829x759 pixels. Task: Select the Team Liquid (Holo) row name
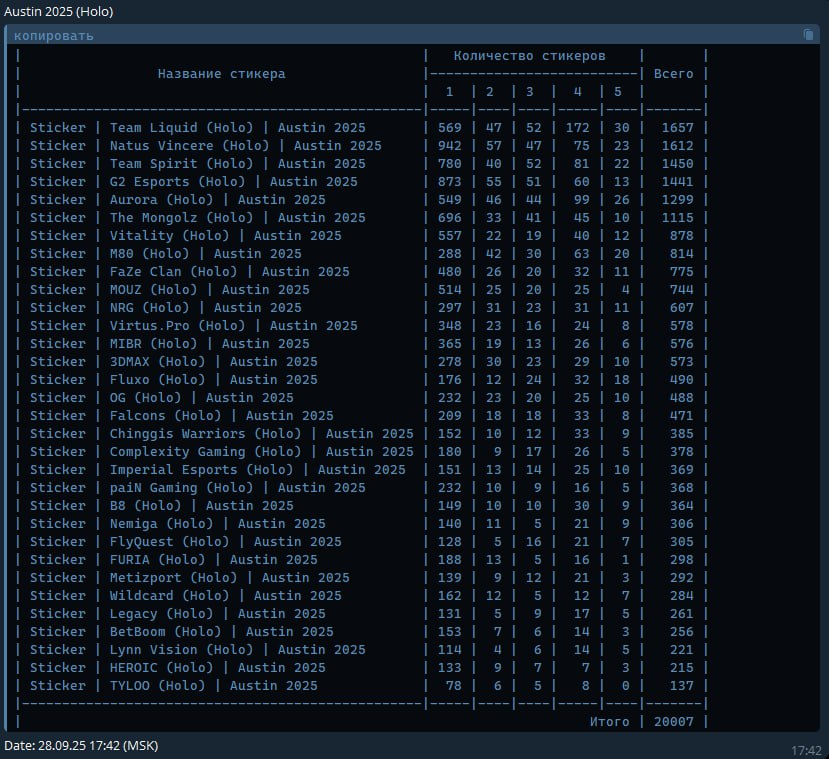[197, 127]
